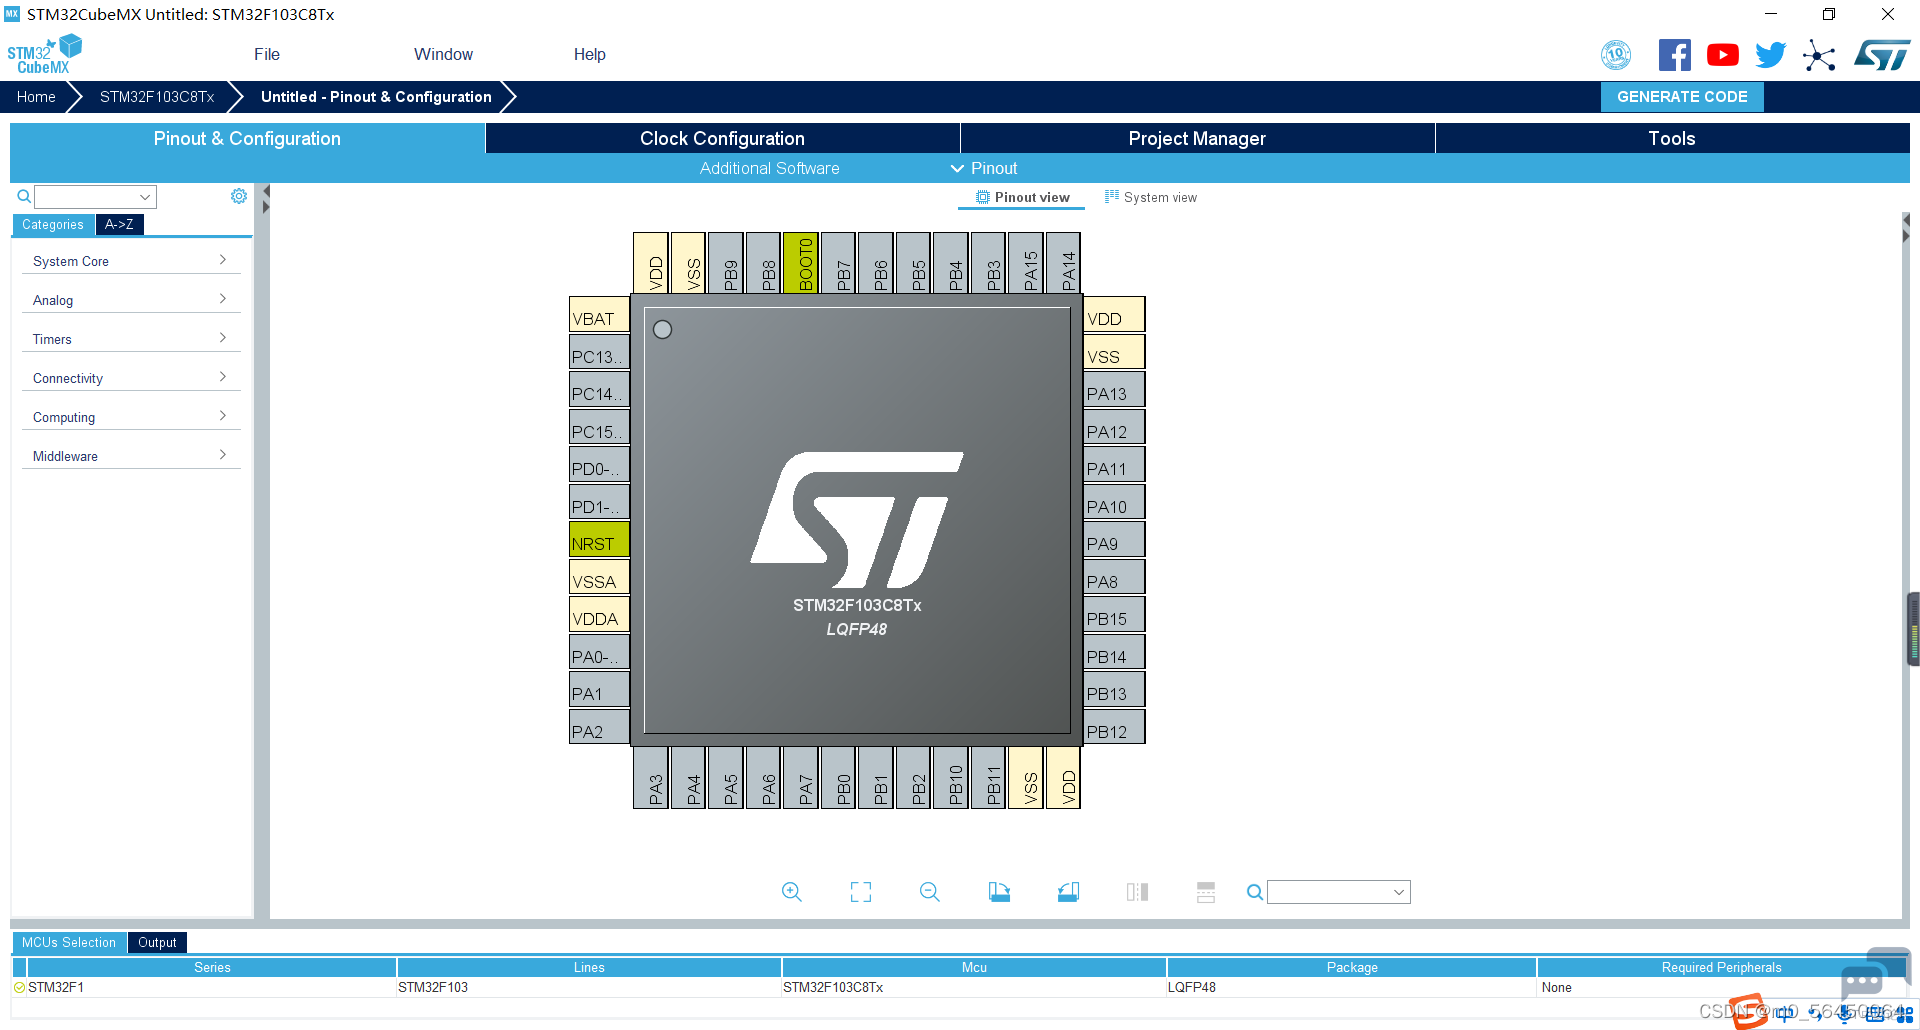Select the PA9 pin on chip

click(1114, 539)
